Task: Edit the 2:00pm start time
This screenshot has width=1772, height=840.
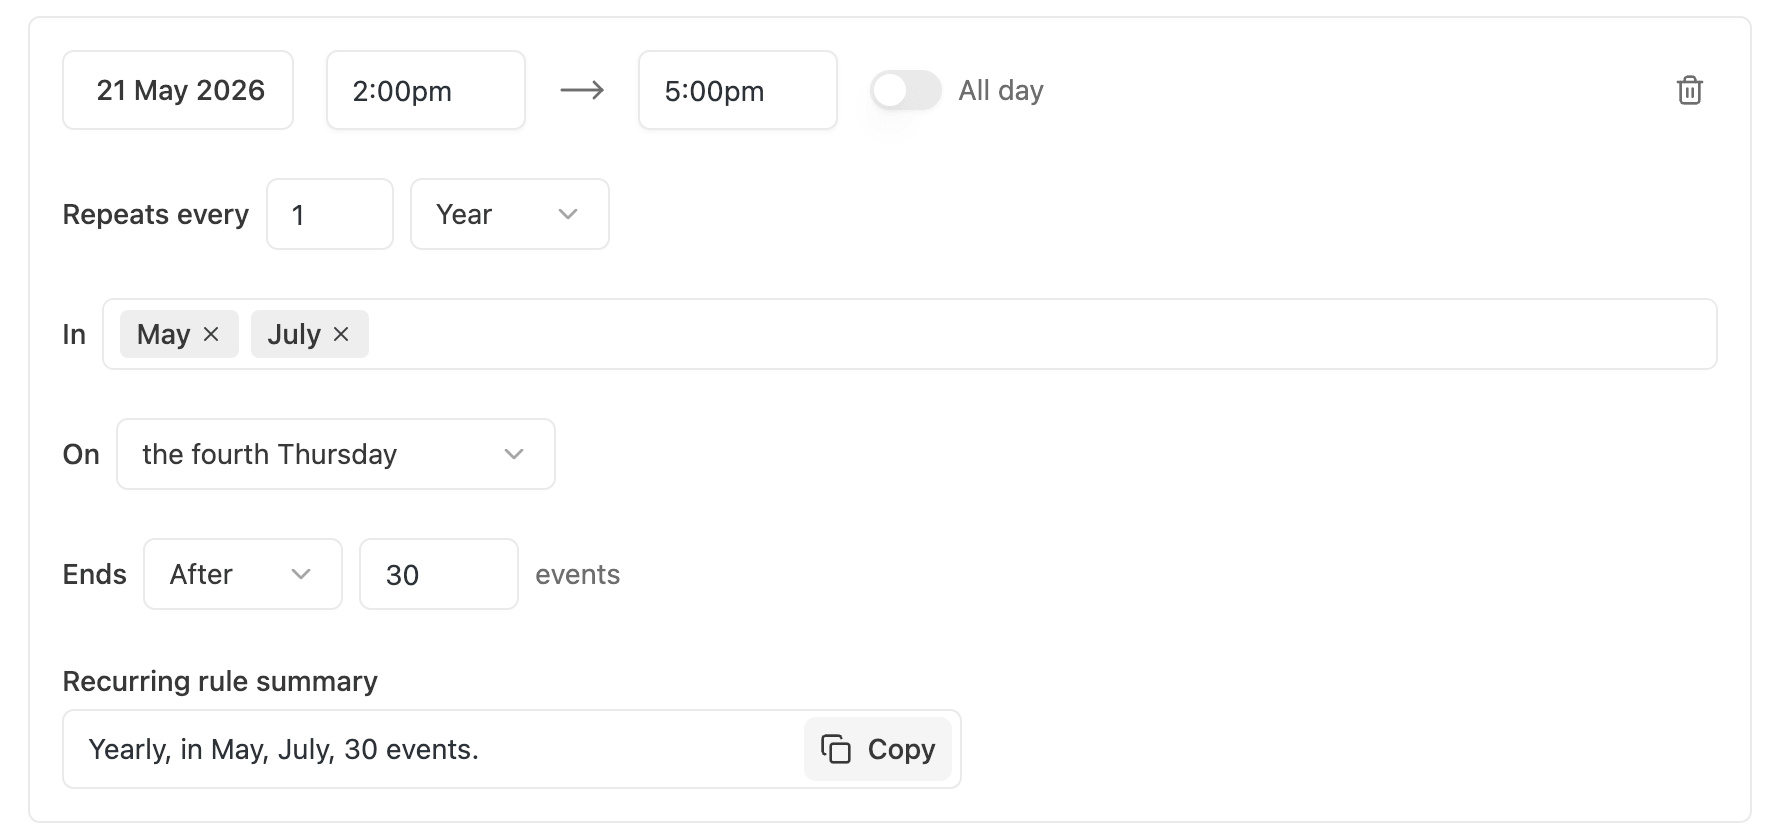Action: click(x=425, y=90)
